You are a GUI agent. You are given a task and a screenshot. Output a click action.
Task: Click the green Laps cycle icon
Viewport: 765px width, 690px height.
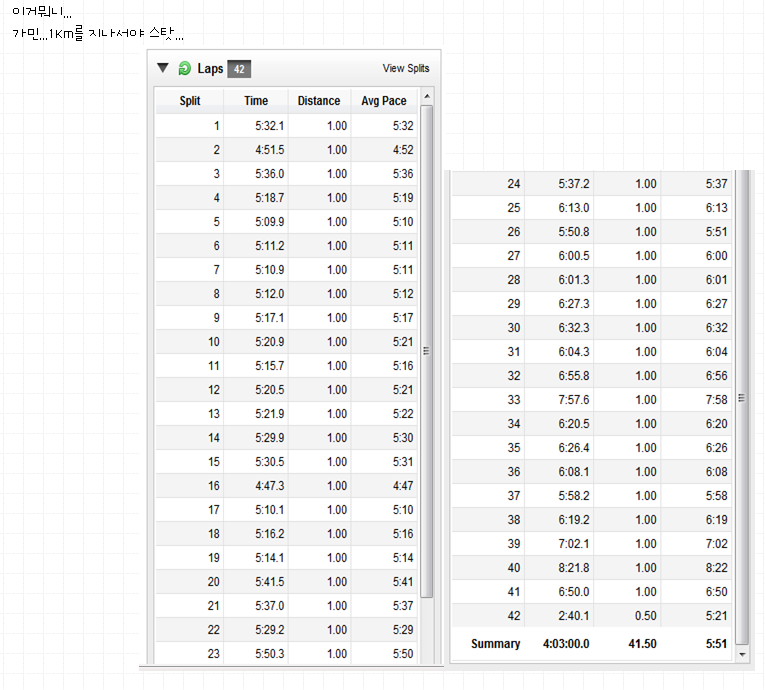(185, 69)
